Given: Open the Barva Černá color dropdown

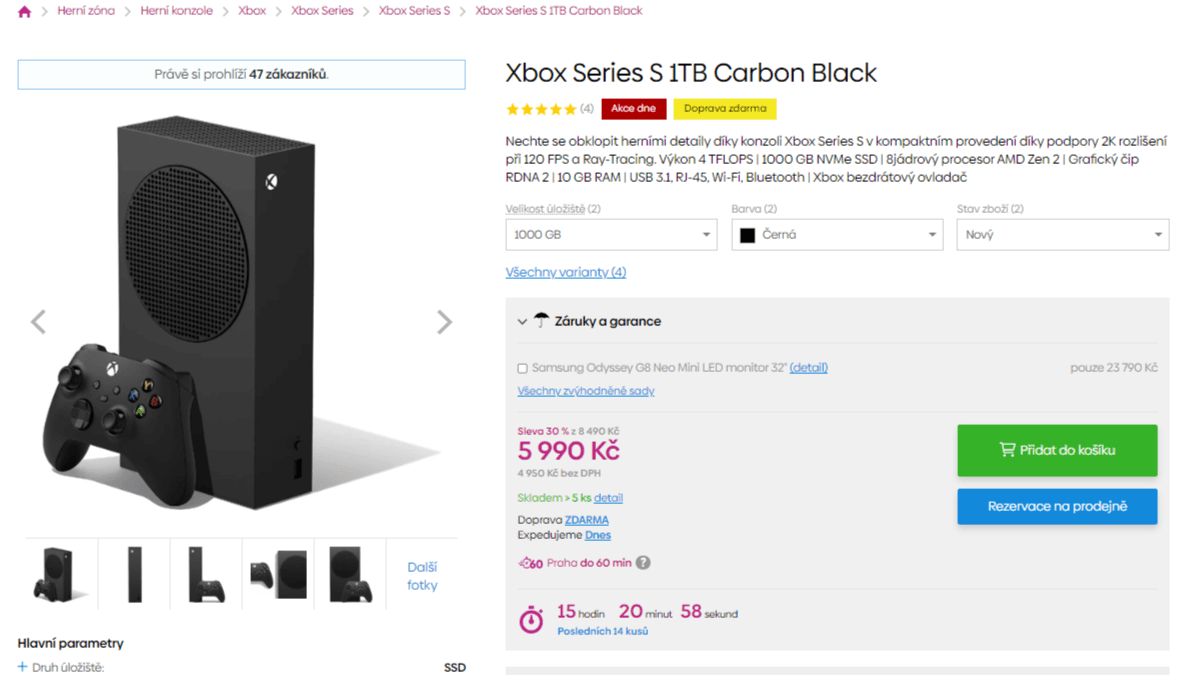Looking at the screenshot, I should tap(837, 235).
